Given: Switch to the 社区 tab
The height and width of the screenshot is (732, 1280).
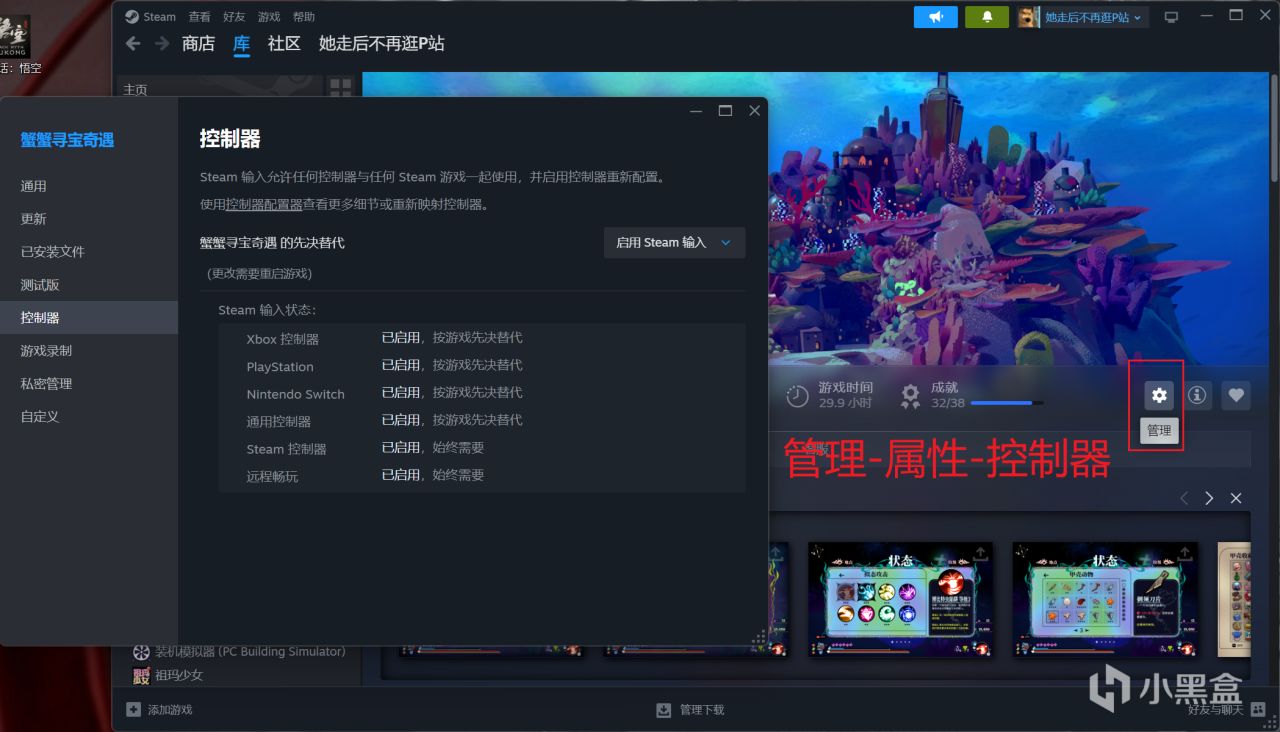Looking at the screenshot, I should [x=284, y=44].
